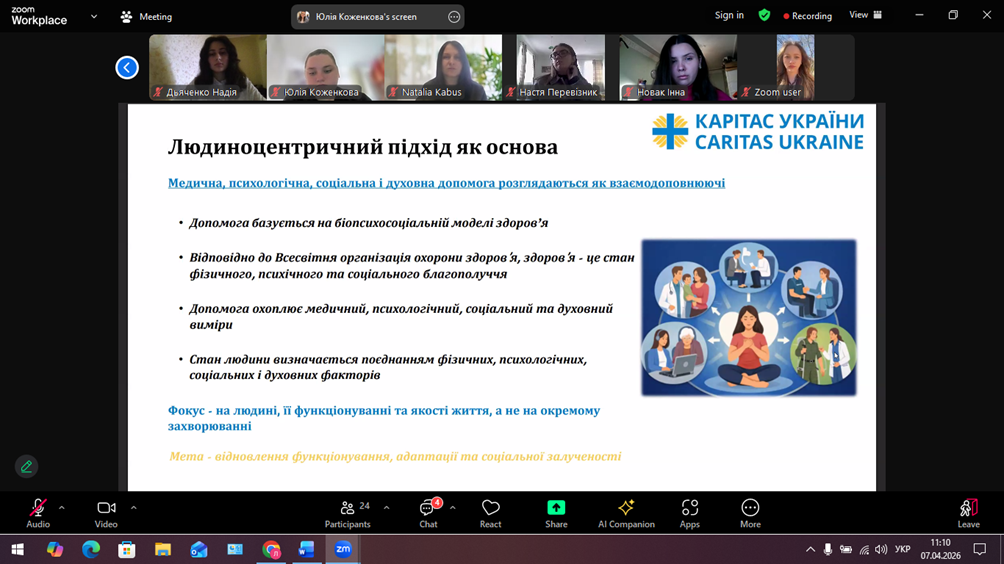Open the More options menu
The height and width of the screenshot is (564, 1004).
tap(750, 513)
